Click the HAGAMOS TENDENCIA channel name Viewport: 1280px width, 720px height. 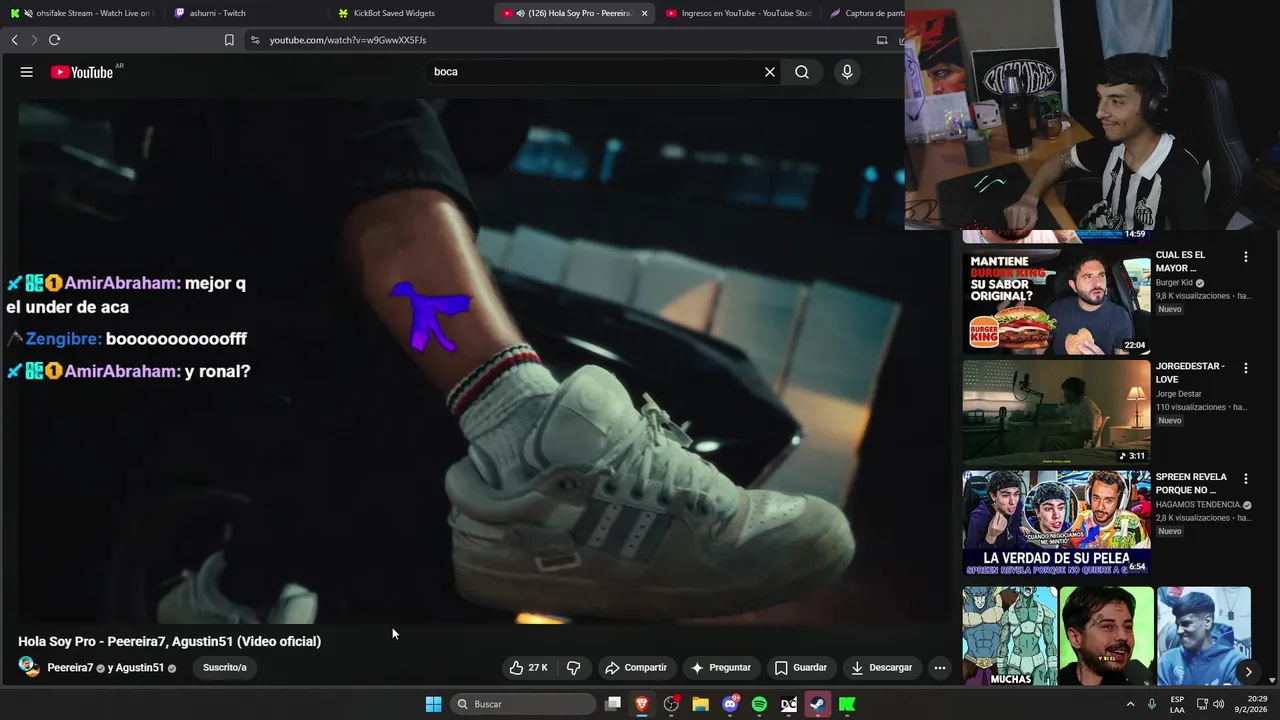click(1198, 505)
